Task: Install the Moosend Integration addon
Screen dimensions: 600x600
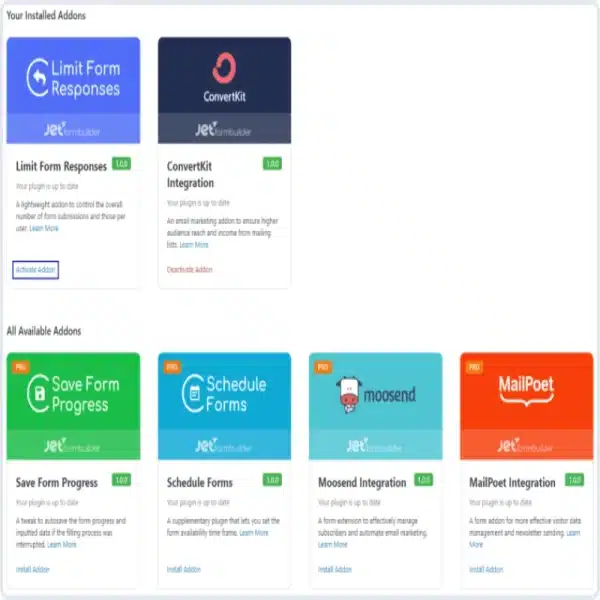Action: [x=334, y=569]
